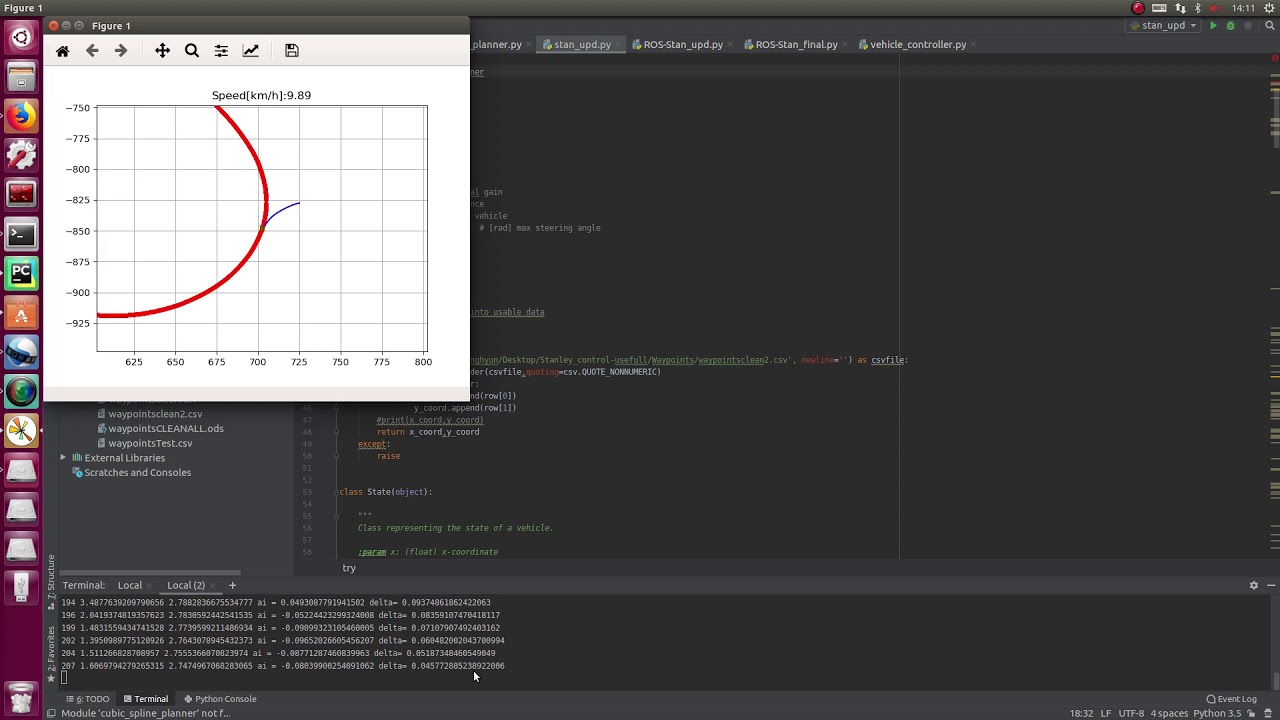The height and width of the screenshot is (720, 1280).
Task: Open Firefox from the Ubuntu dock
Action: click(x=21, y=116)
